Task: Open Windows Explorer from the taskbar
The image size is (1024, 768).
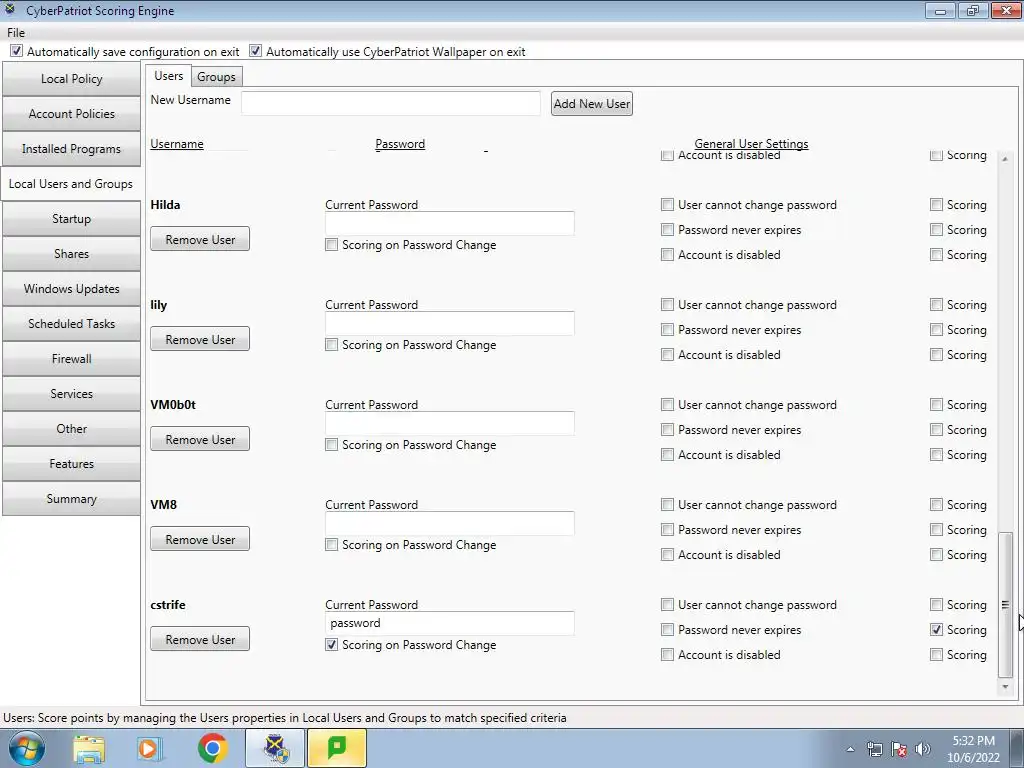Action: (x=89, y=748)
